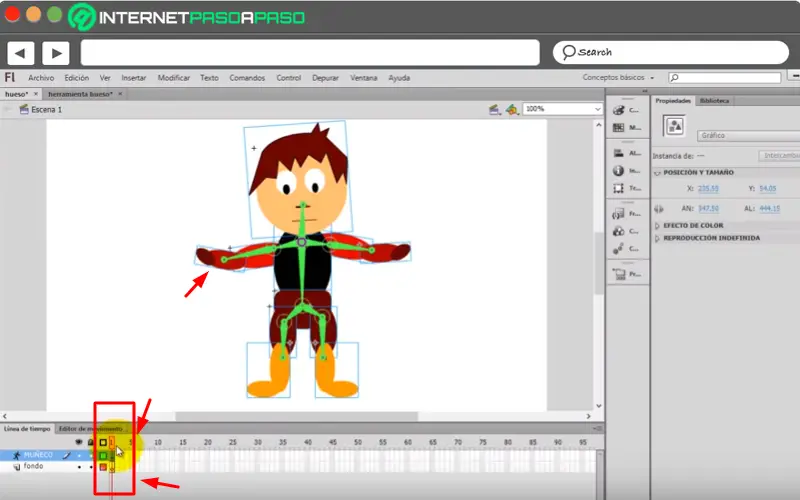The width and height of the screenshot is (800, 500).
Task: Click the Escena 1 clapper icon
Action: click(x=23, y=109)
